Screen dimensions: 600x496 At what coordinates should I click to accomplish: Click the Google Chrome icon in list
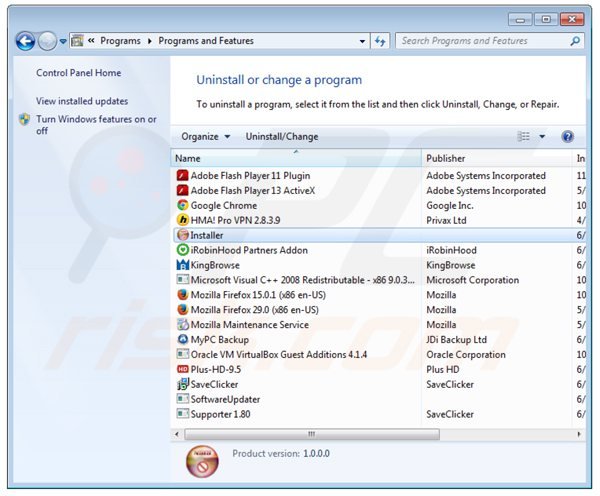(182, 205)
